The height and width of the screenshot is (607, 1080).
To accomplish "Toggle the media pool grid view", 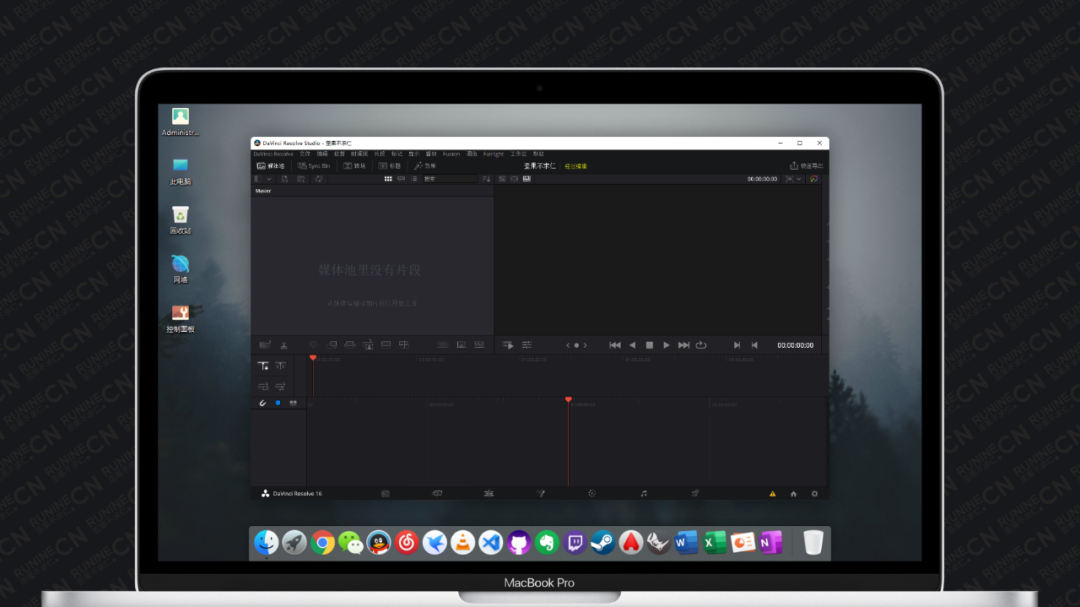I will [x=389, y=178].
